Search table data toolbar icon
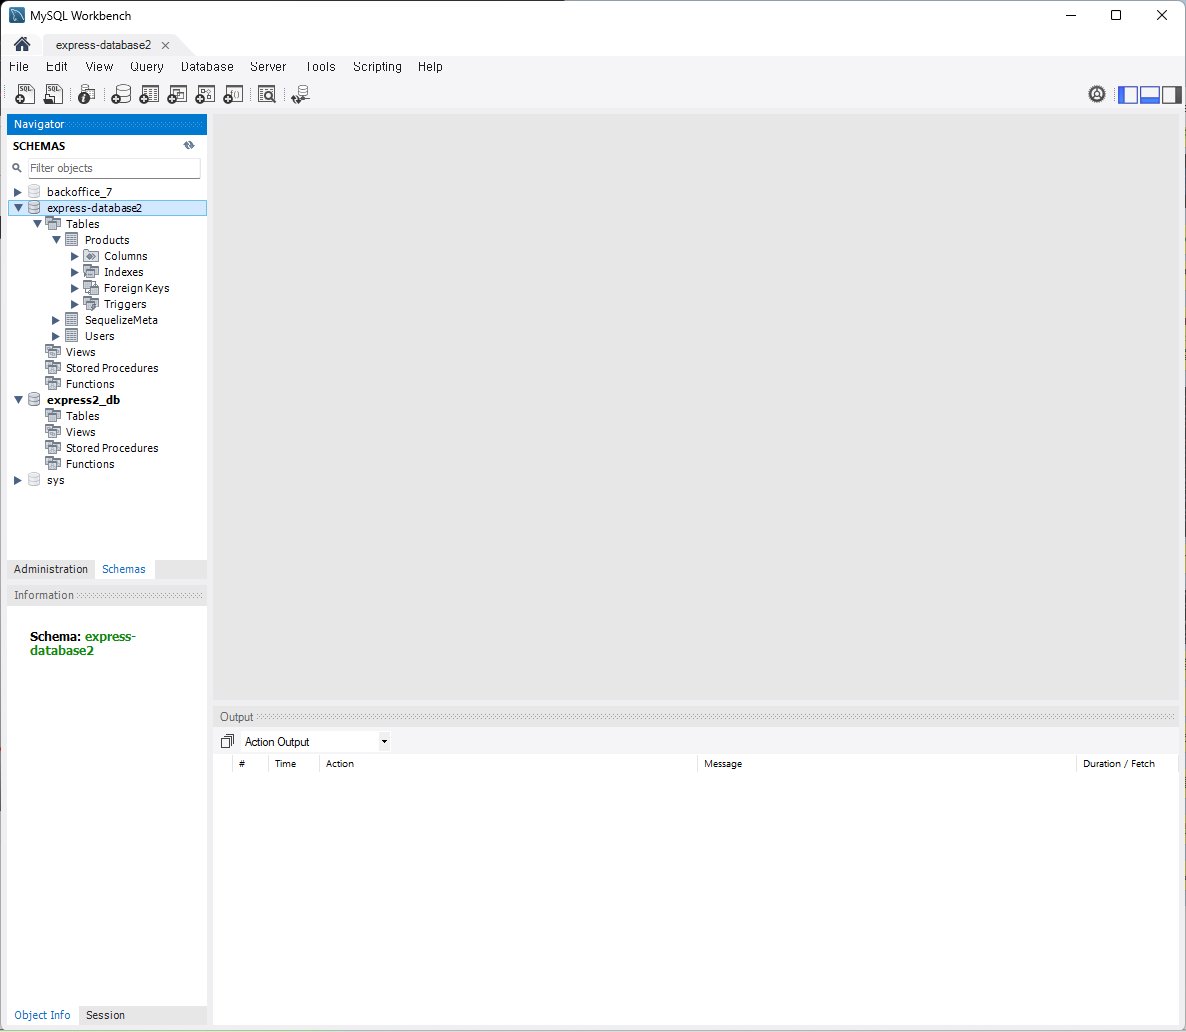Image resolution: width=1186 pixels, height=1032 pixels. tap(267, 94)
